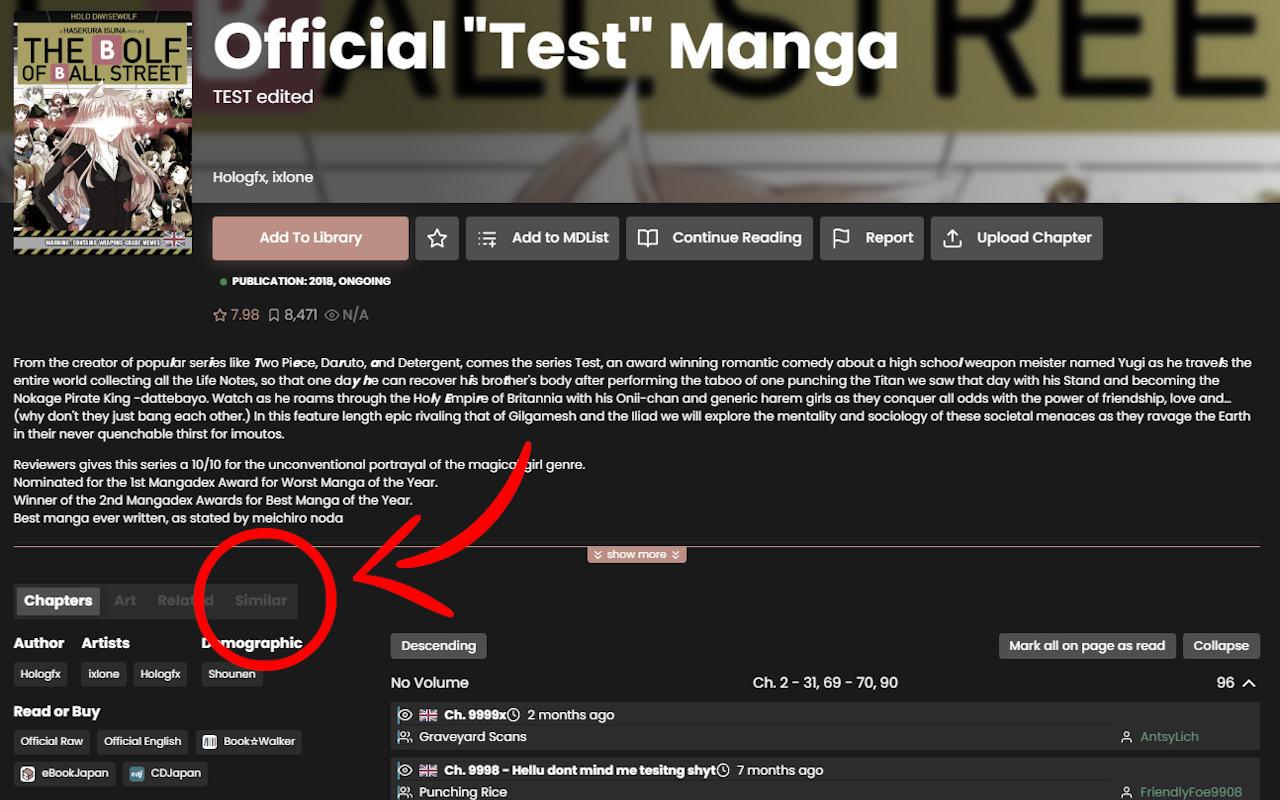Click the user icon beside FriendlyFoe9908
1280x800 pixels.
click(x=1129, y=792)
